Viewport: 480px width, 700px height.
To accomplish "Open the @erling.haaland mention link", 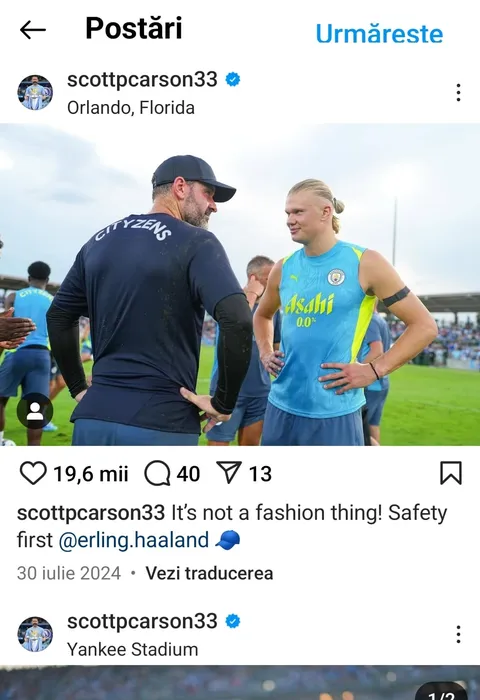I will click(x=134, y=540).
